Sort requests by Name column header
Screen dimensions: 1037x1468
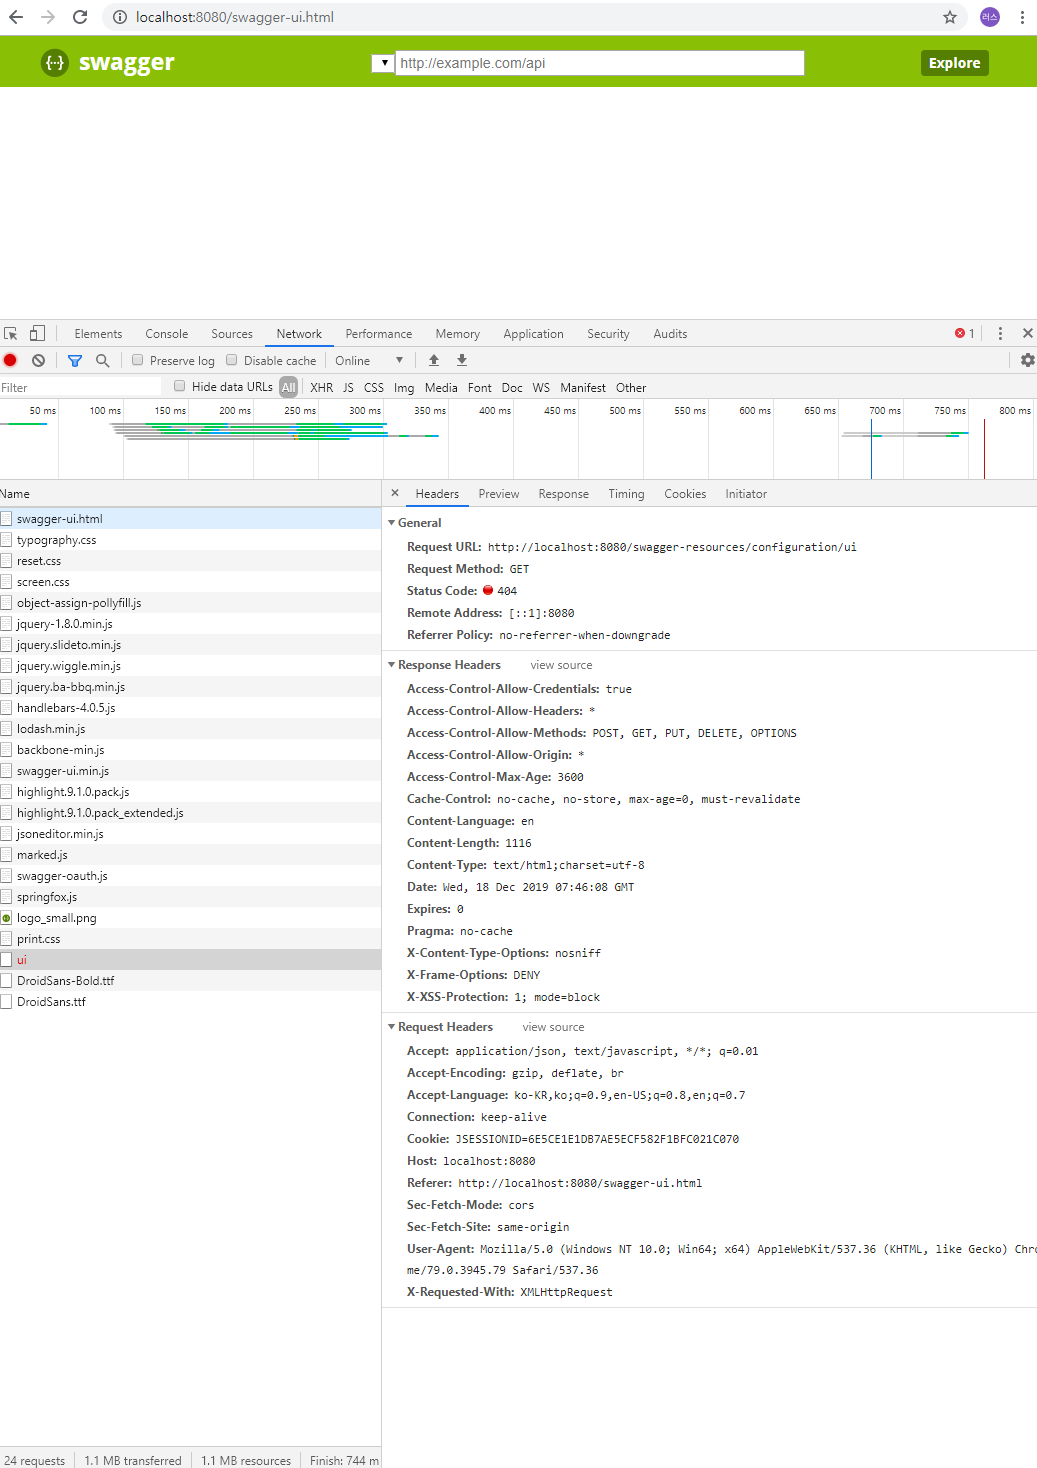pos(190,494)
